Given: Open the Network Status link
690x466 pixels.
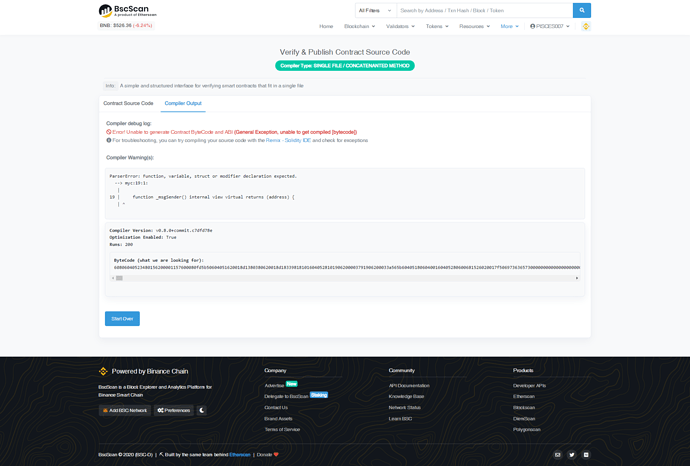Looking at the screenshot, I should [x=404, y=407].
